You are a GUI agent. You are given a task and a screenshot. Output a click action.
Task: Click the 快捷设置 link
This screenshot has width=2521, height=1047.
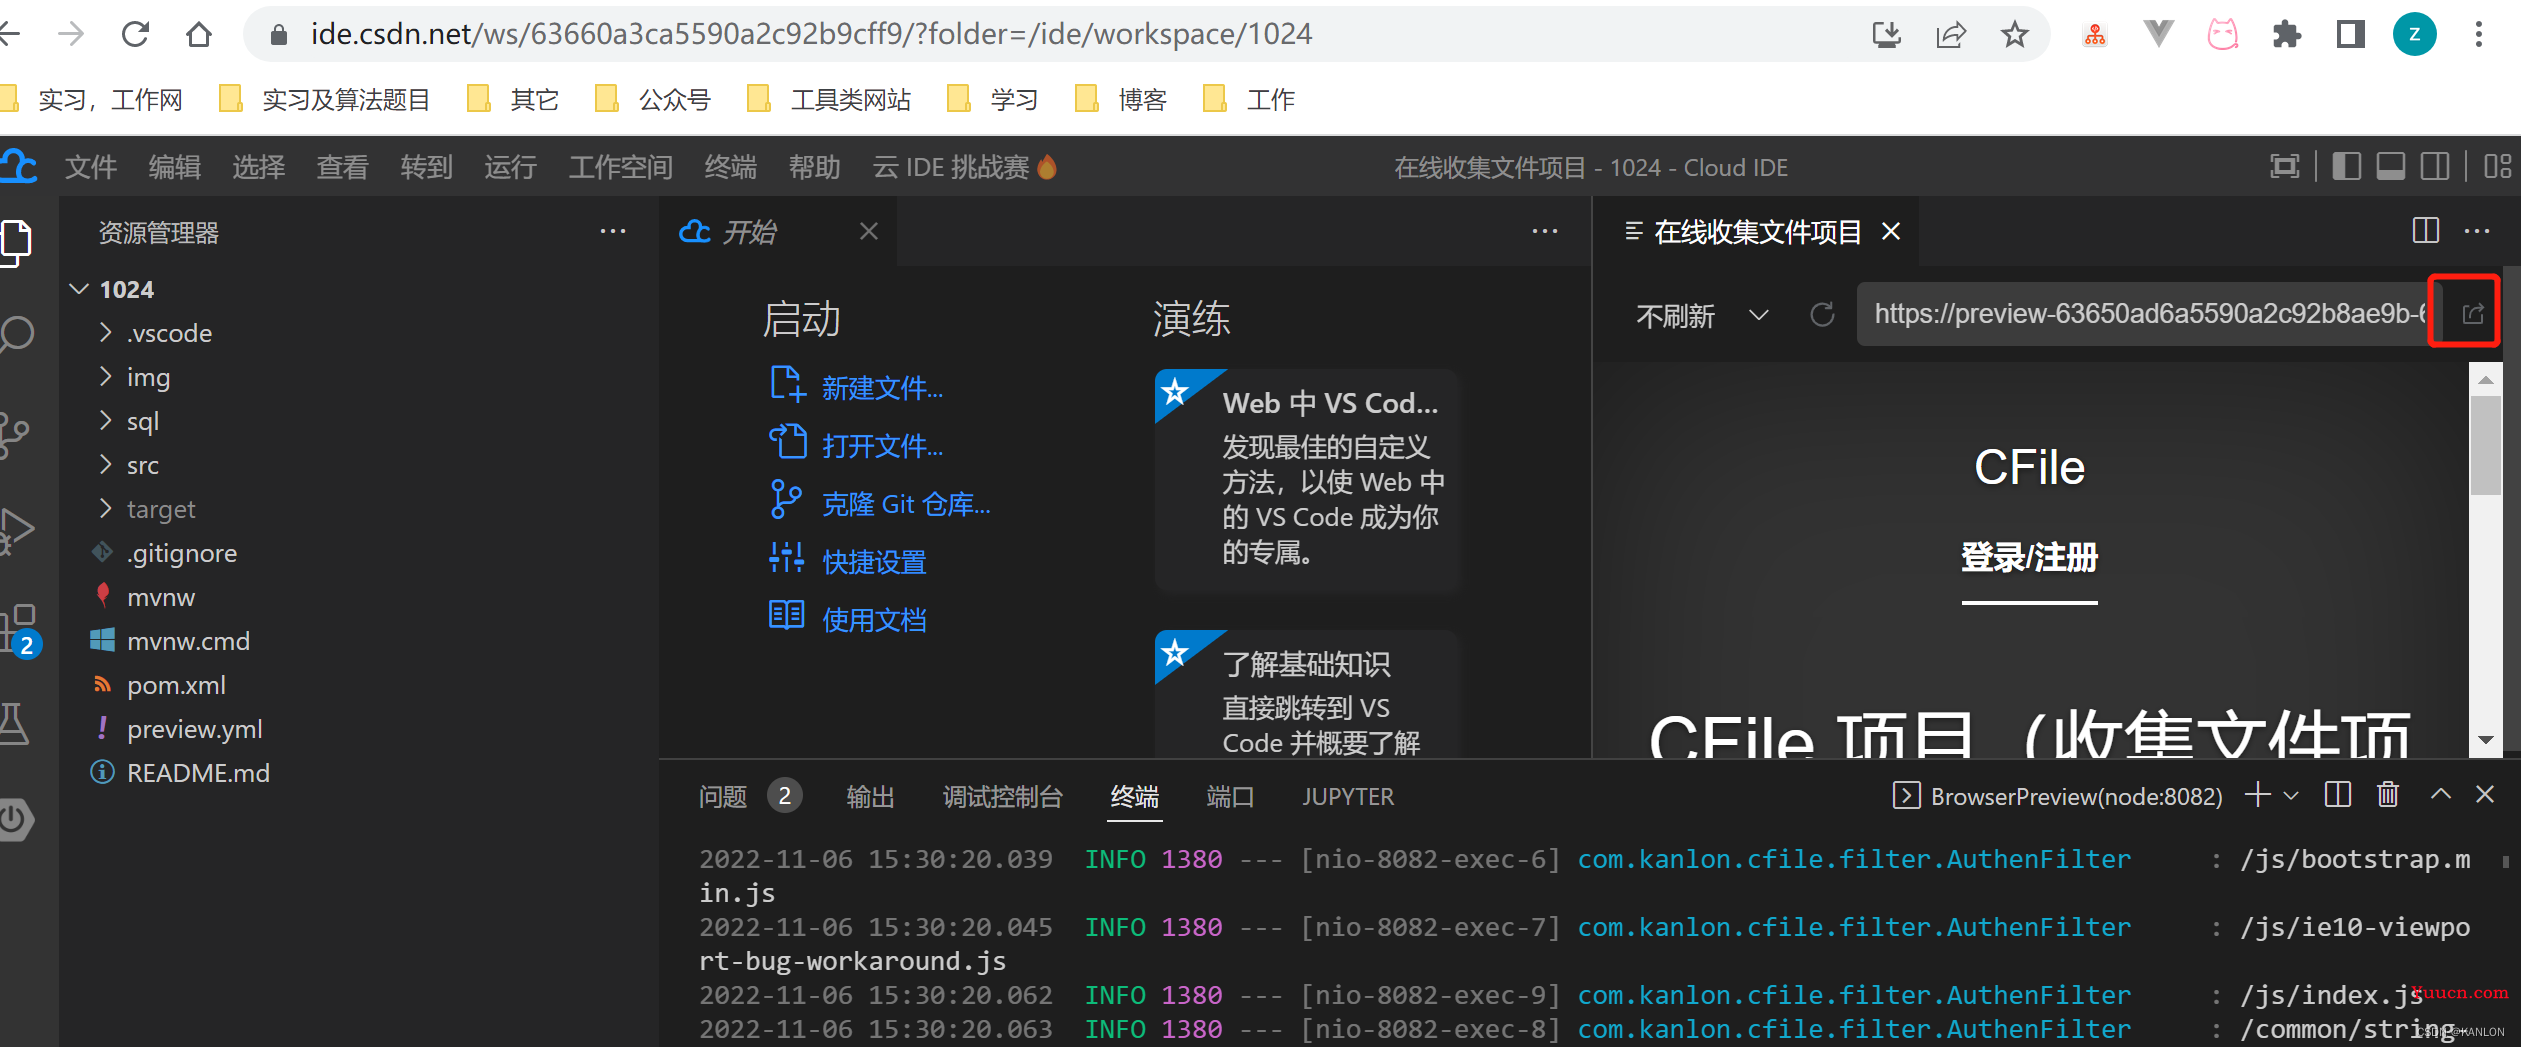(x=874, y=562)
